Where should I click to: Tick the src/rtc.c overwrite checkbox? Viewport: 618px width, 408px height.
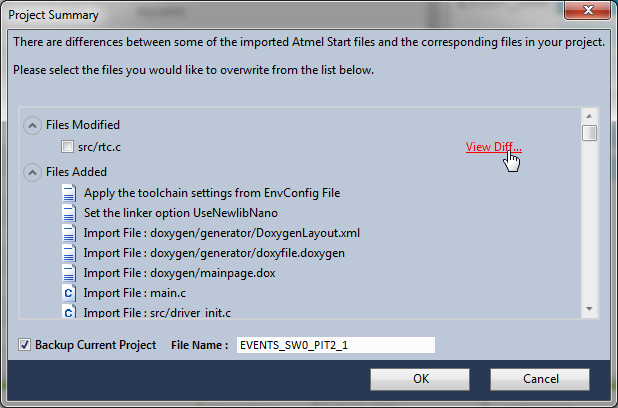pyautogui.click(x=67, y=147)
